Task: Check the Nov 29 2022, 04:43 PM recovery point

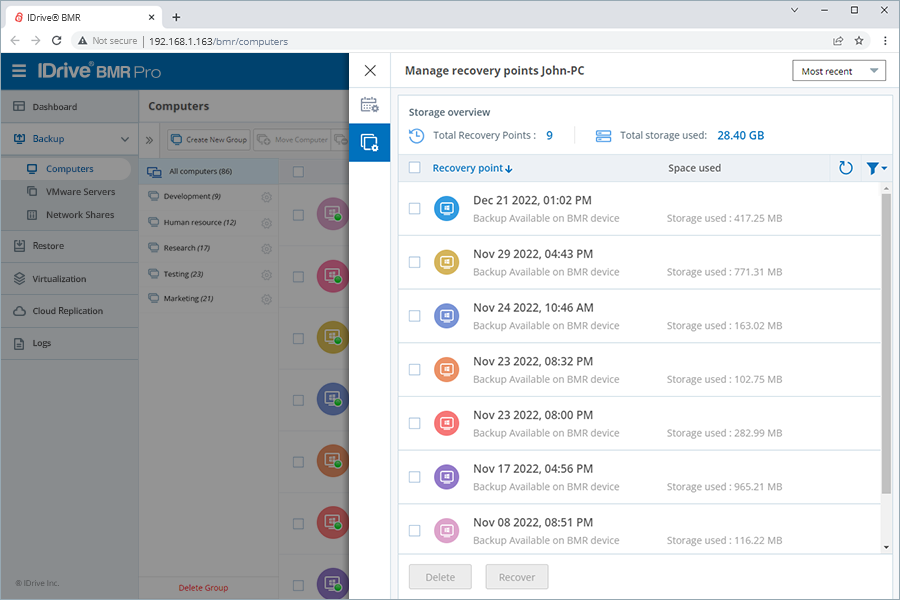Action: tap(414, 262)
